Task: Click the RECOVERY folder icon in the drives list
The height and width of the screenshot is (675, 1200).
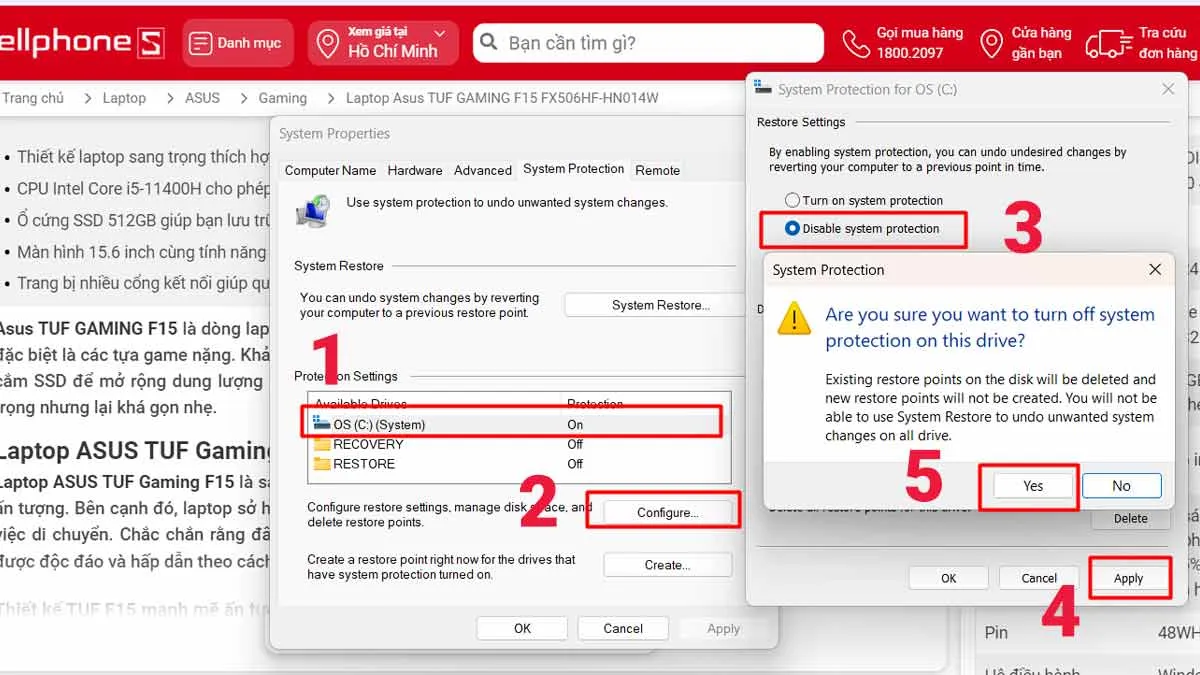Action: [x=320, y=446]
